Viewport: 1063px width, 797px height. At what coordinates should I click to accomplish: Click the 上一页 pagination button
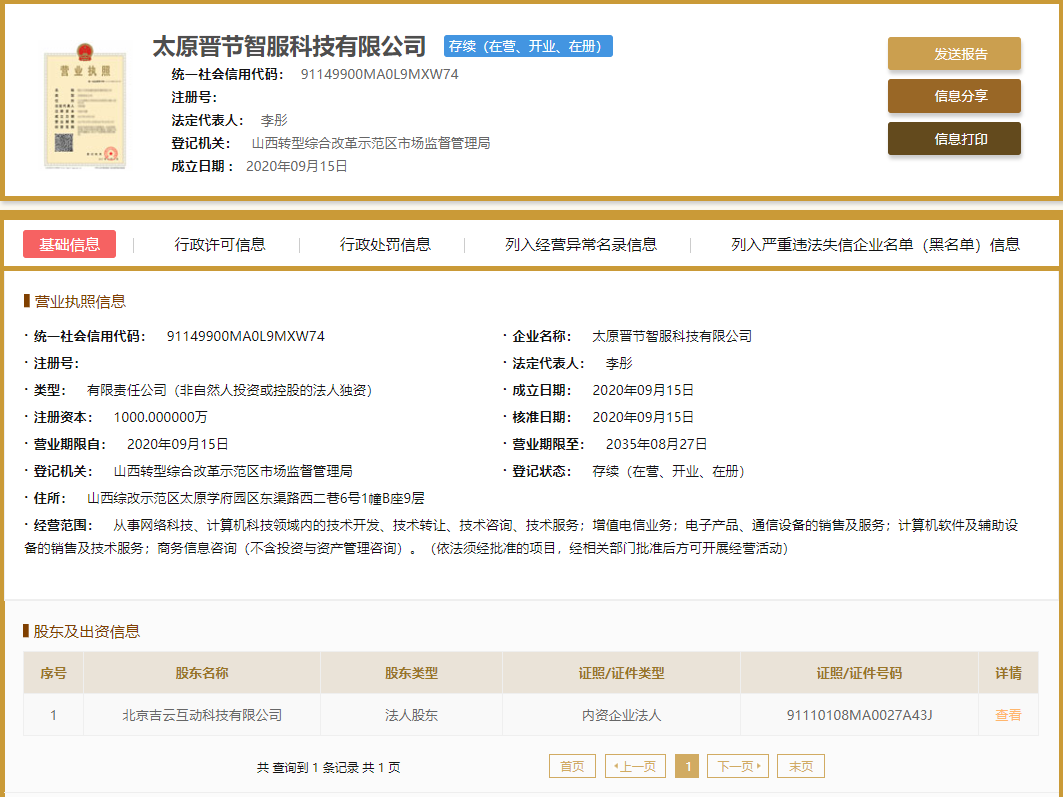point(635,766)
